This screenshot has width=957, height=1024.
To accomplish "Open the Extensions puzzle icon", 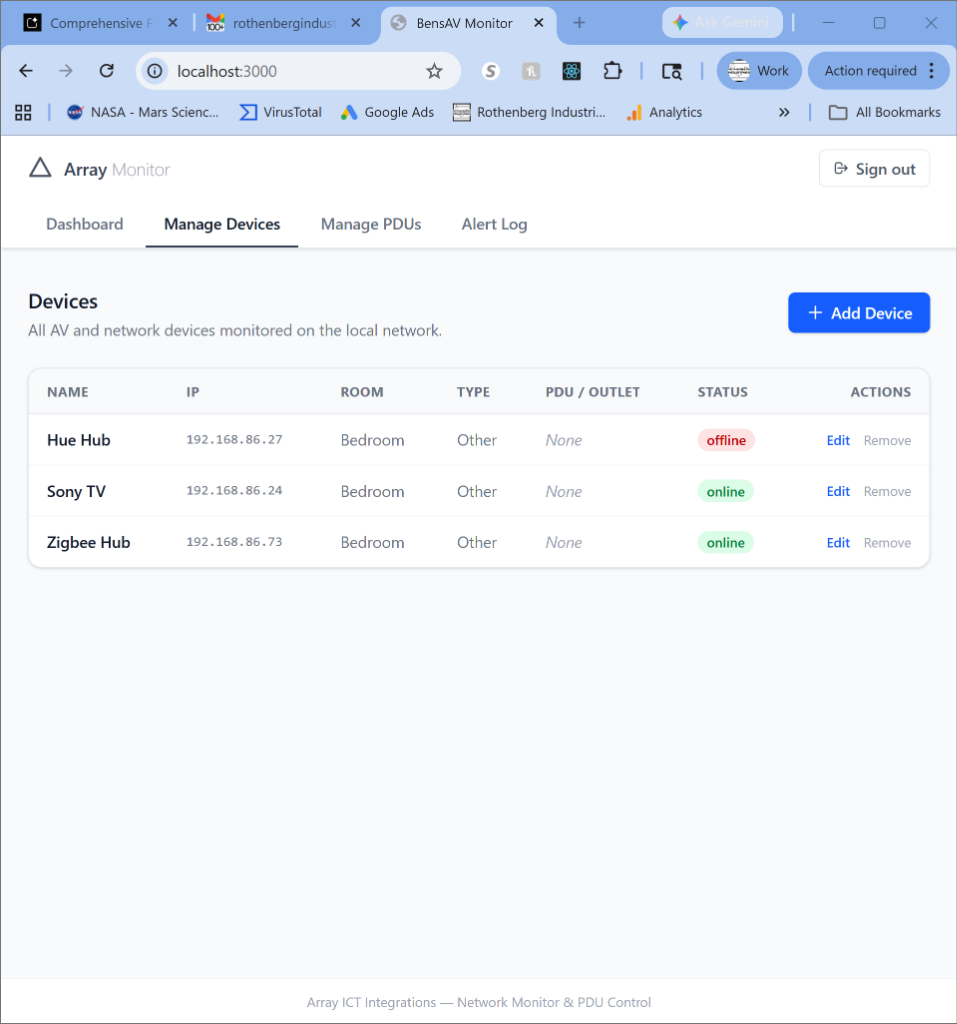I will tap(612, 71).
